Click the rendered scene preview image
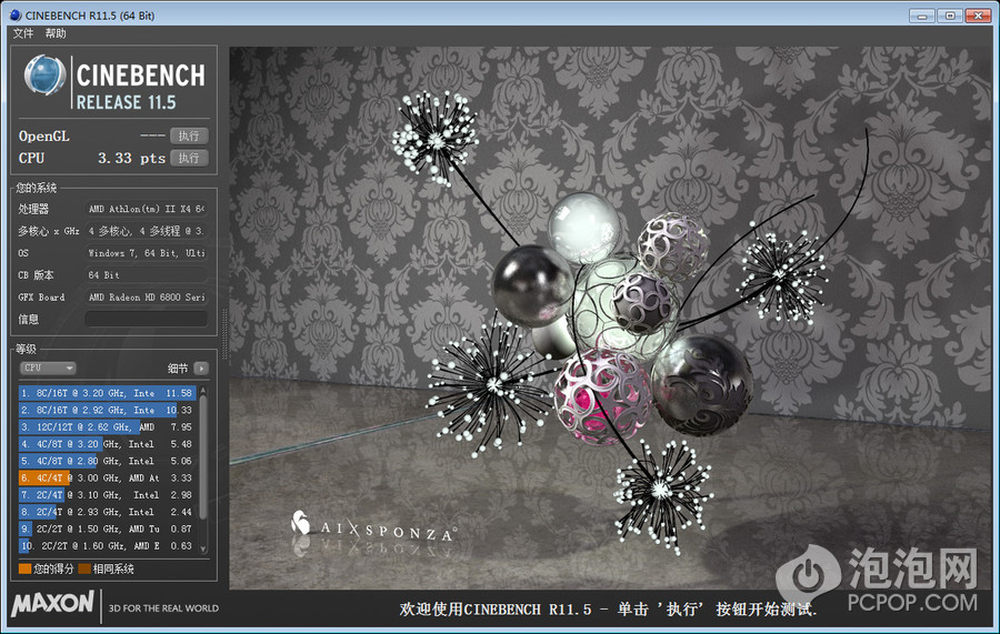Image resolution: width=1000 pixels, height=634 pixels. [609, 317]
